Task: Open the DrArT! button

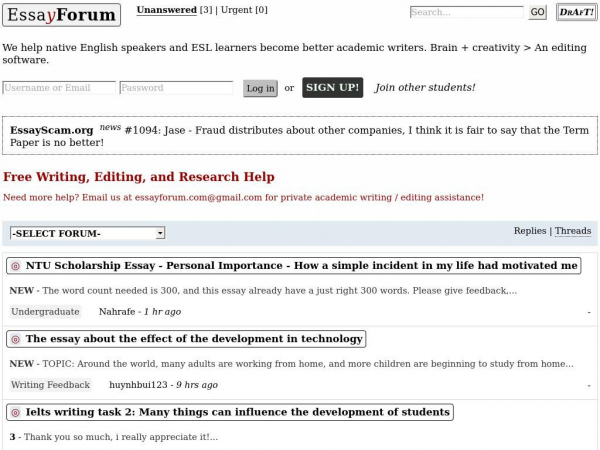Action: click(x=576, y=12)
